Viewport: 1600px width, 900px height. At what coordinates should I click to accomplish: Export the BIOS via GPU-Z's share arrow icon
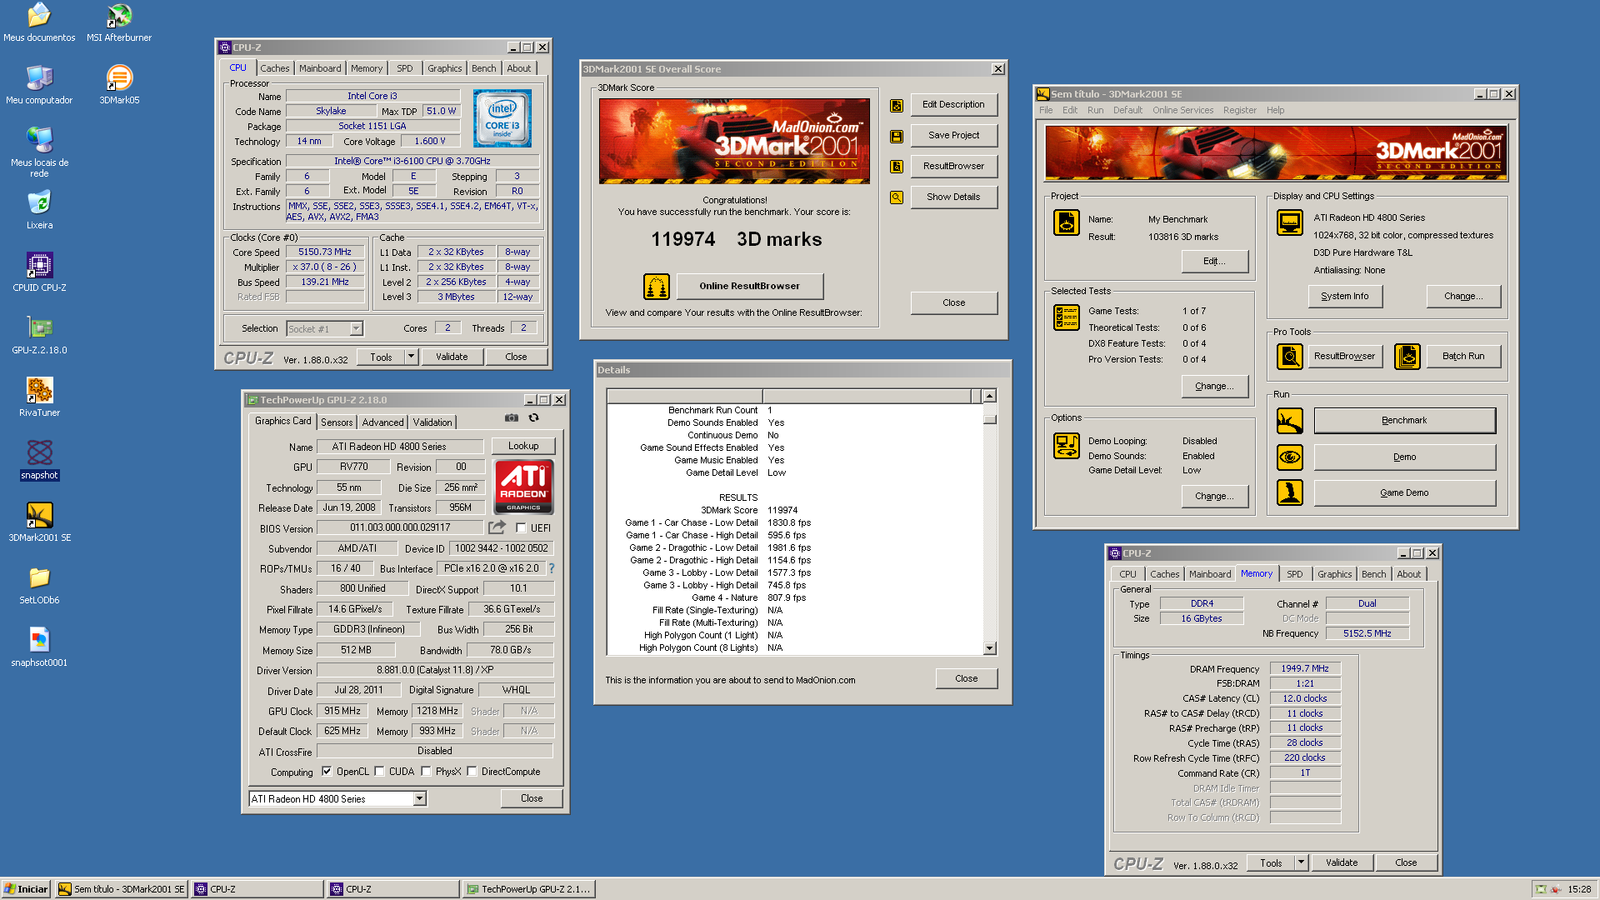point(496,527)
